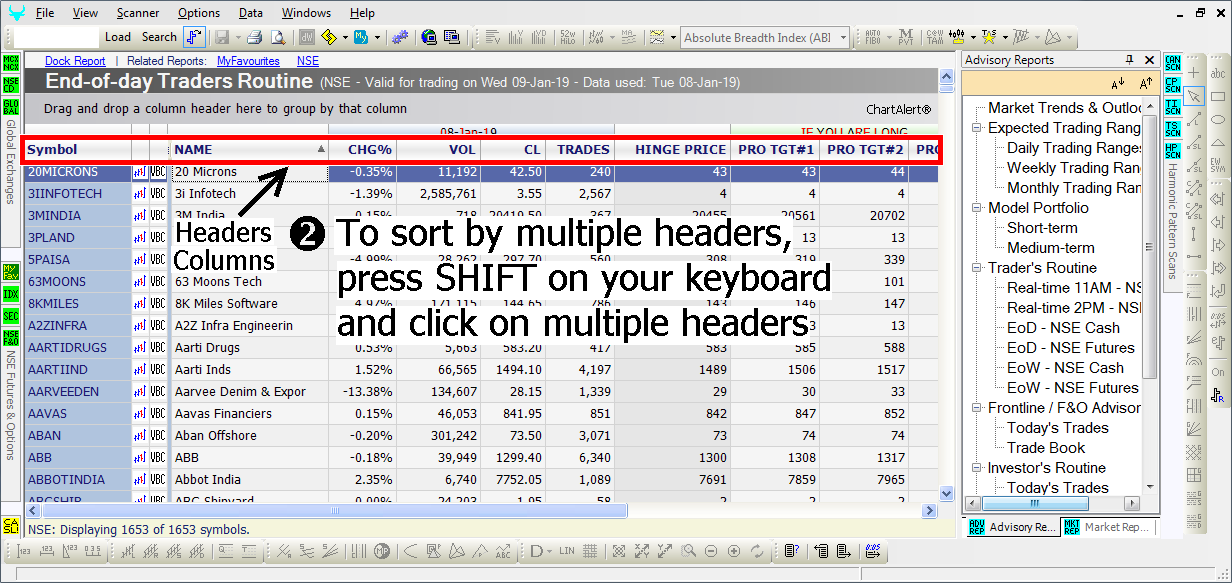This screenshot has height=583, width=1232.
Task: Open the MyFavourites related report link
Action: (x=248, y=61)
